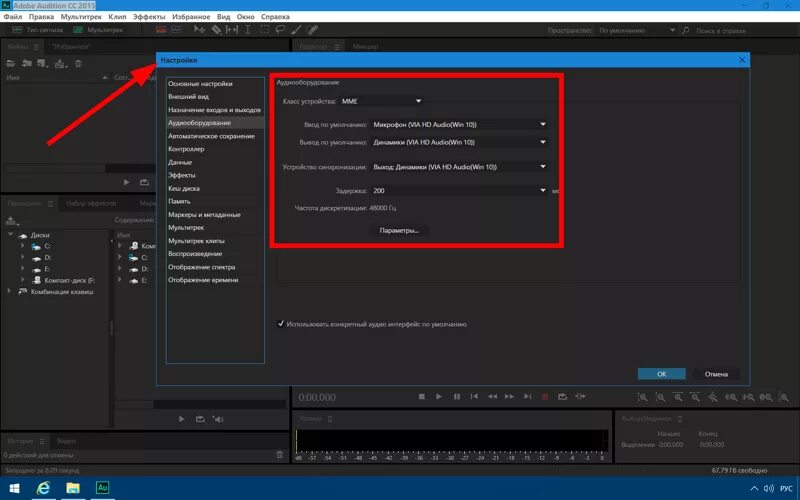This screenshot has height=500, width=800.
Task: Select the Paintbrush Selection tool
Action: (296, 30)
